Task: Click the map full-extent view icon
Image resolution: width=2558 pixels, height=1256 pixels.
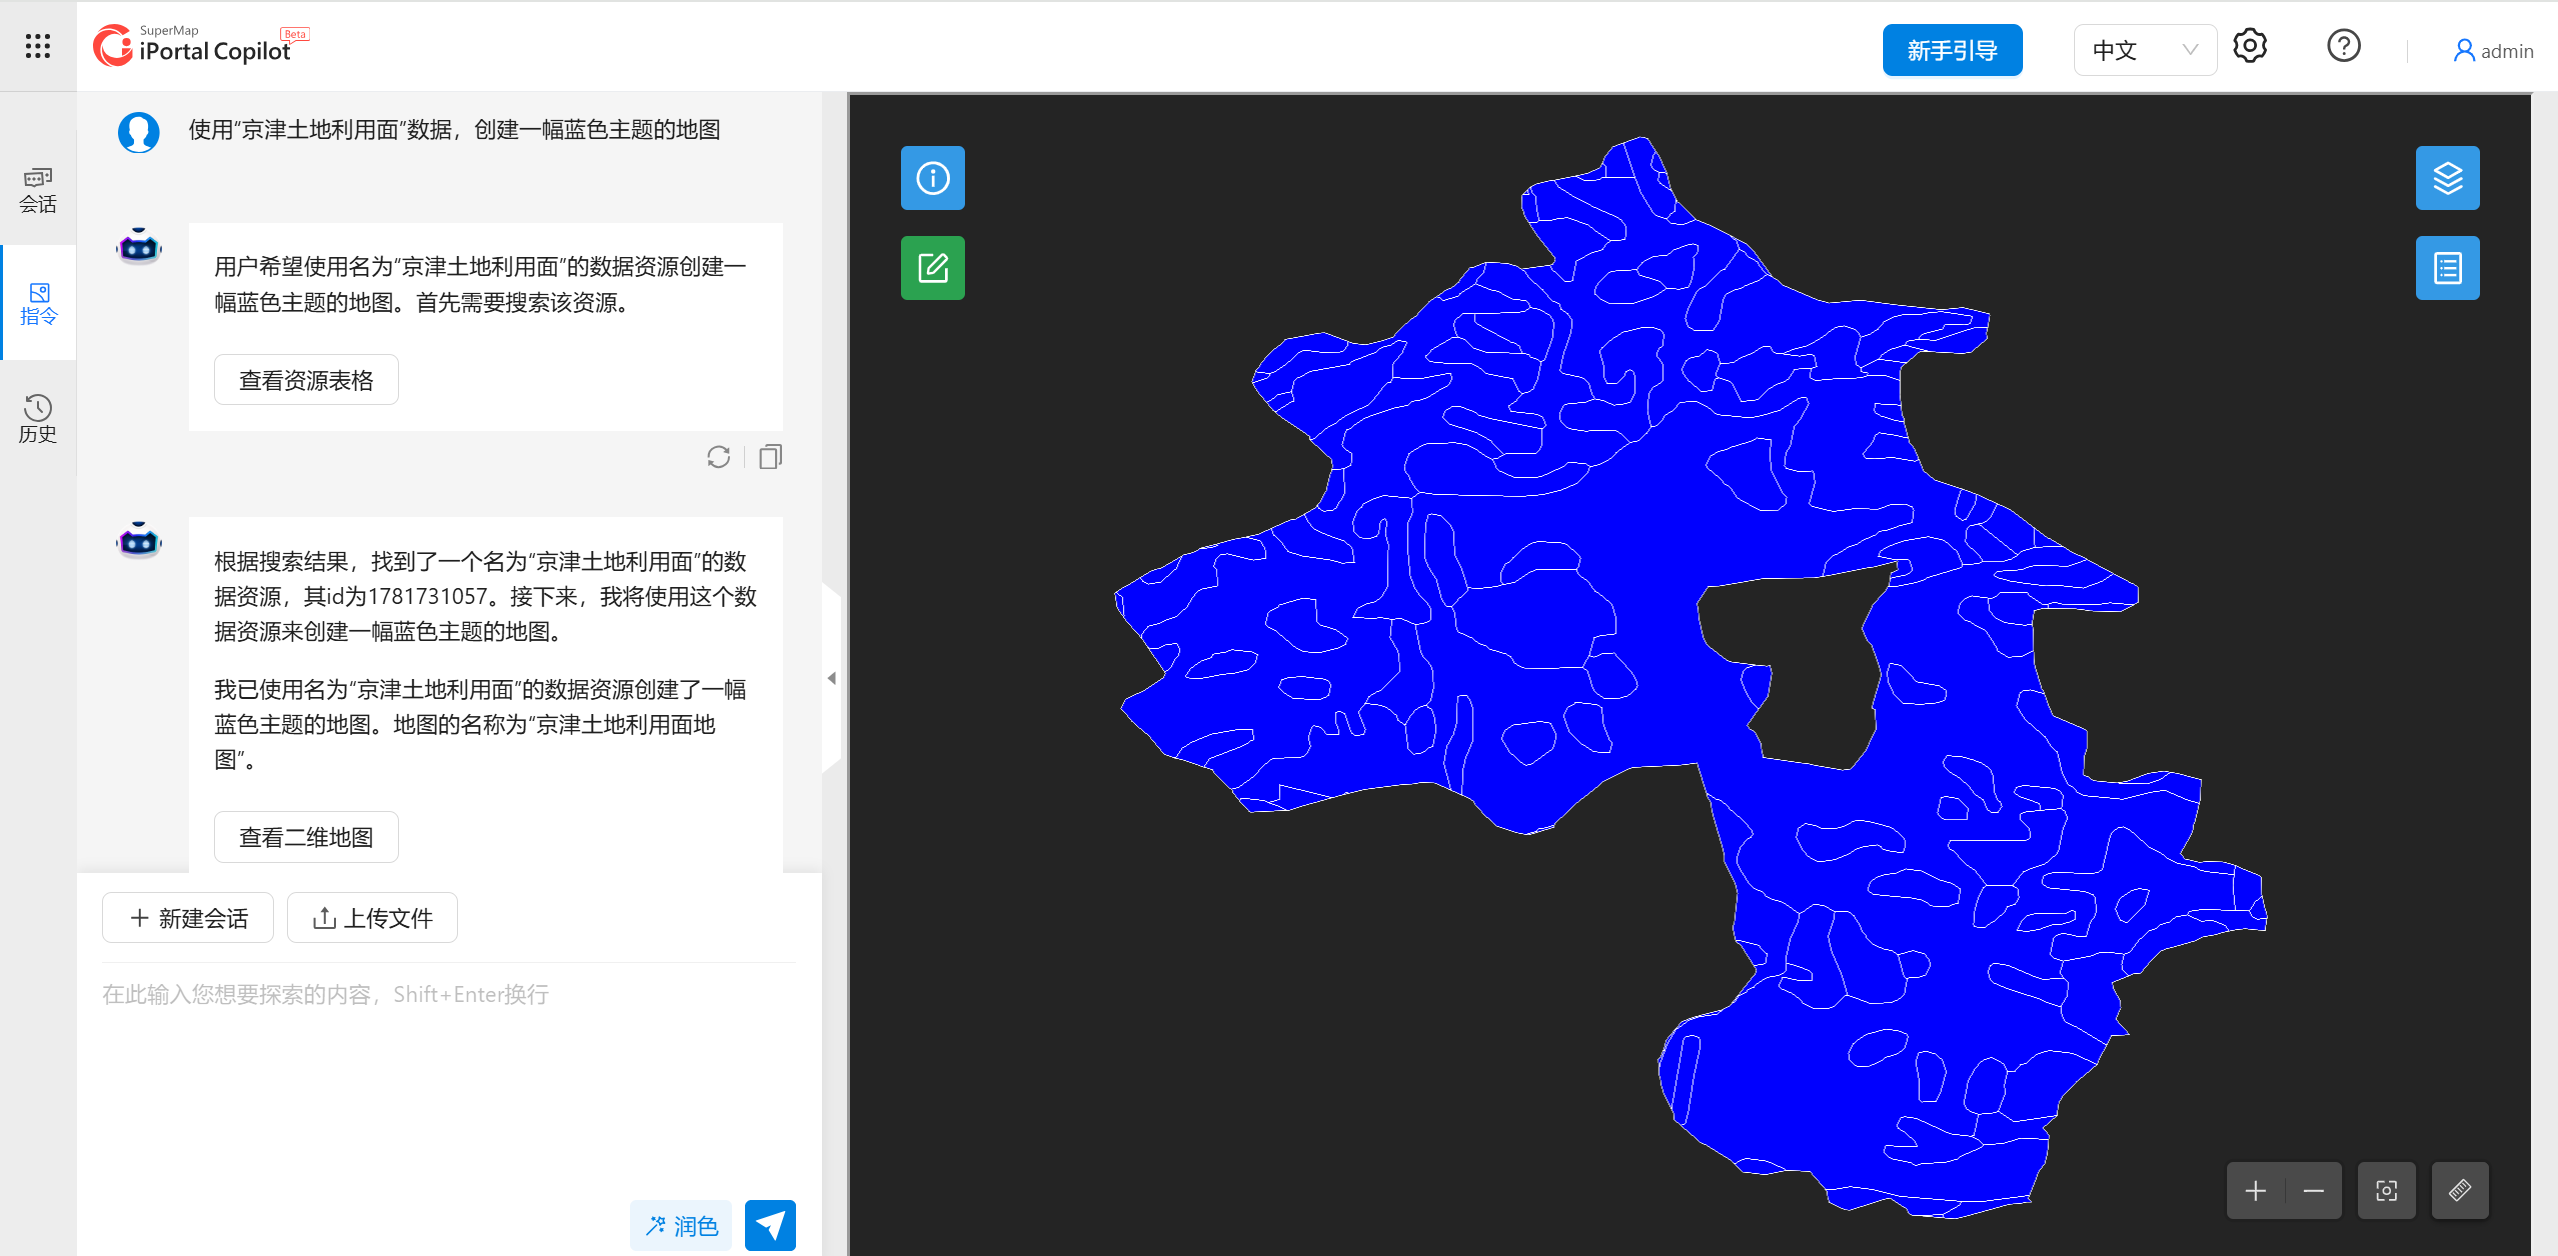Action: click(2387, 1191)
